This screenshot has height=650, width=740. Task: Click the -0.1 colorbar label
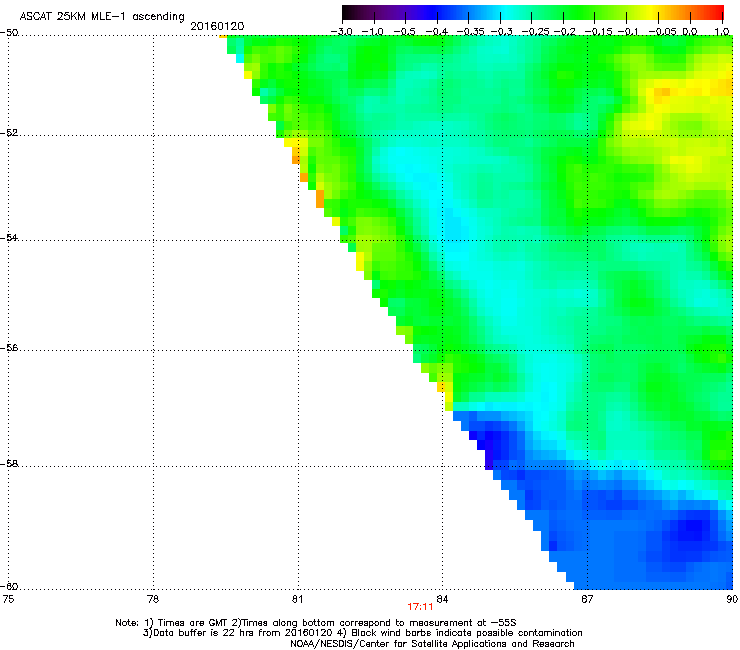[x=629, y=32]
